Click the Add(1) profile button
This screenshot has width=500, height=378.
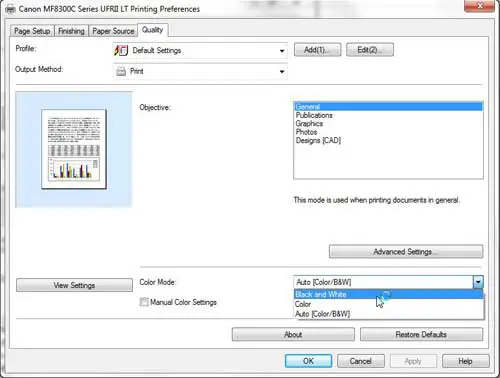point(317,50)
